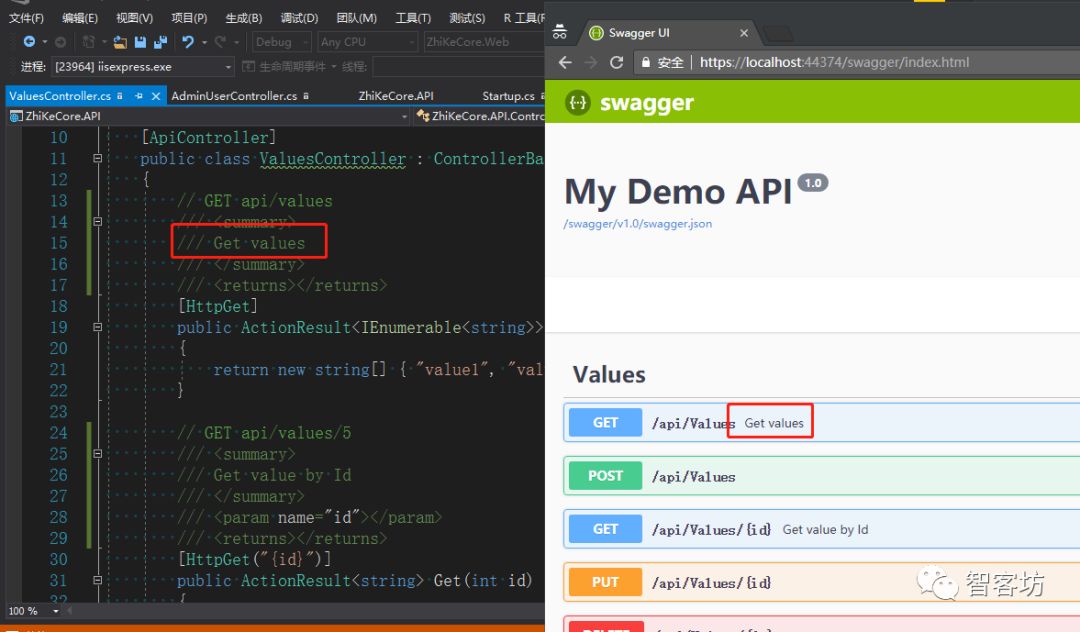Save the current file with the Save icon
This screenshot has width=1080, height=632.
click(140, 42)
